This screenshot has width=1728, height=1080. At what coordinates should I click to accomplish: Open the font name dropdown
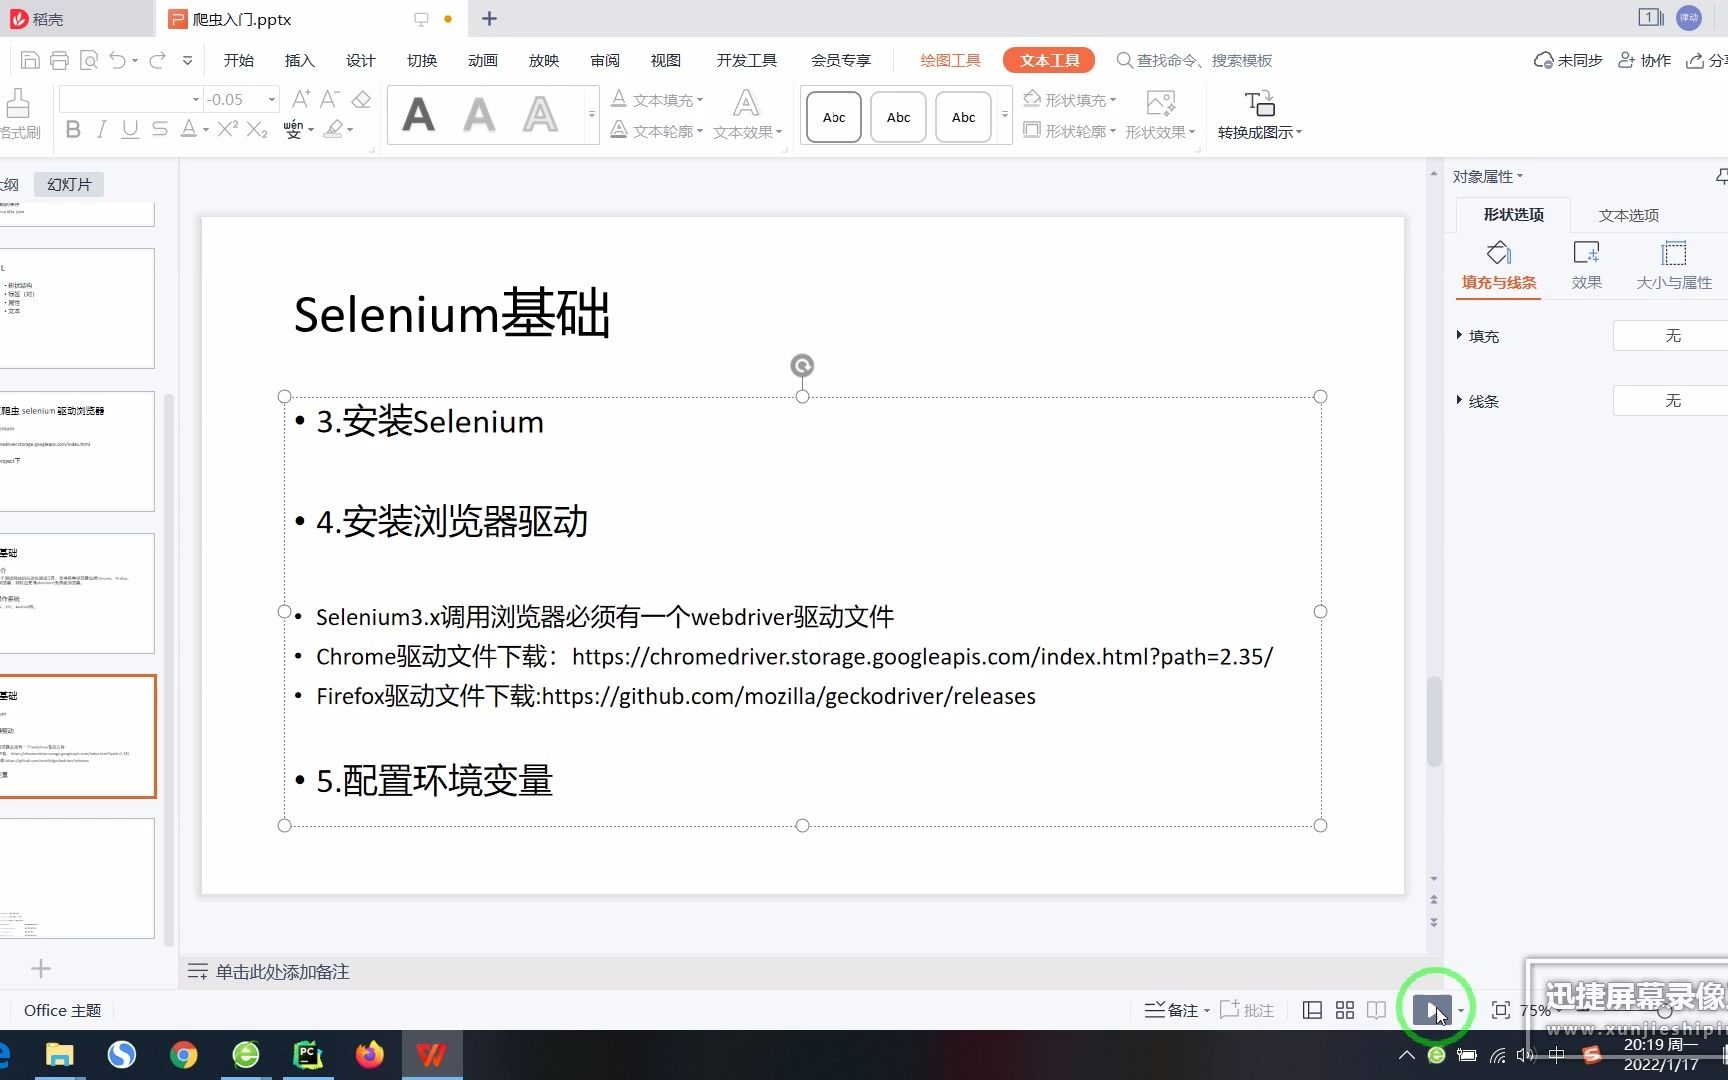(x=196, y=99)
